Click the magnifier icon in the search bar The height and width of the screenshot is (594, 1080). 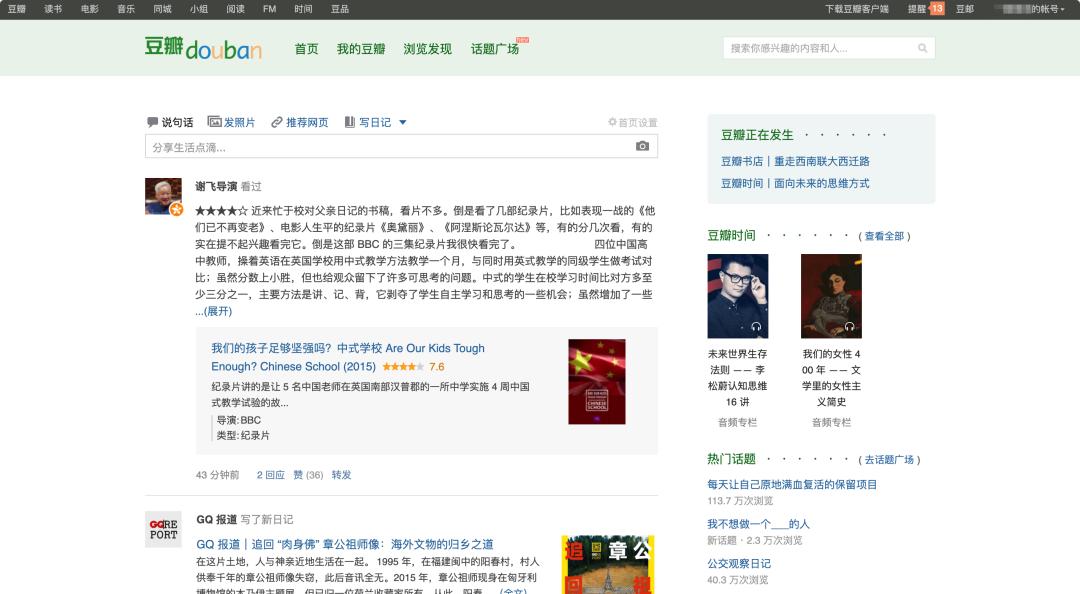point(923,47)
